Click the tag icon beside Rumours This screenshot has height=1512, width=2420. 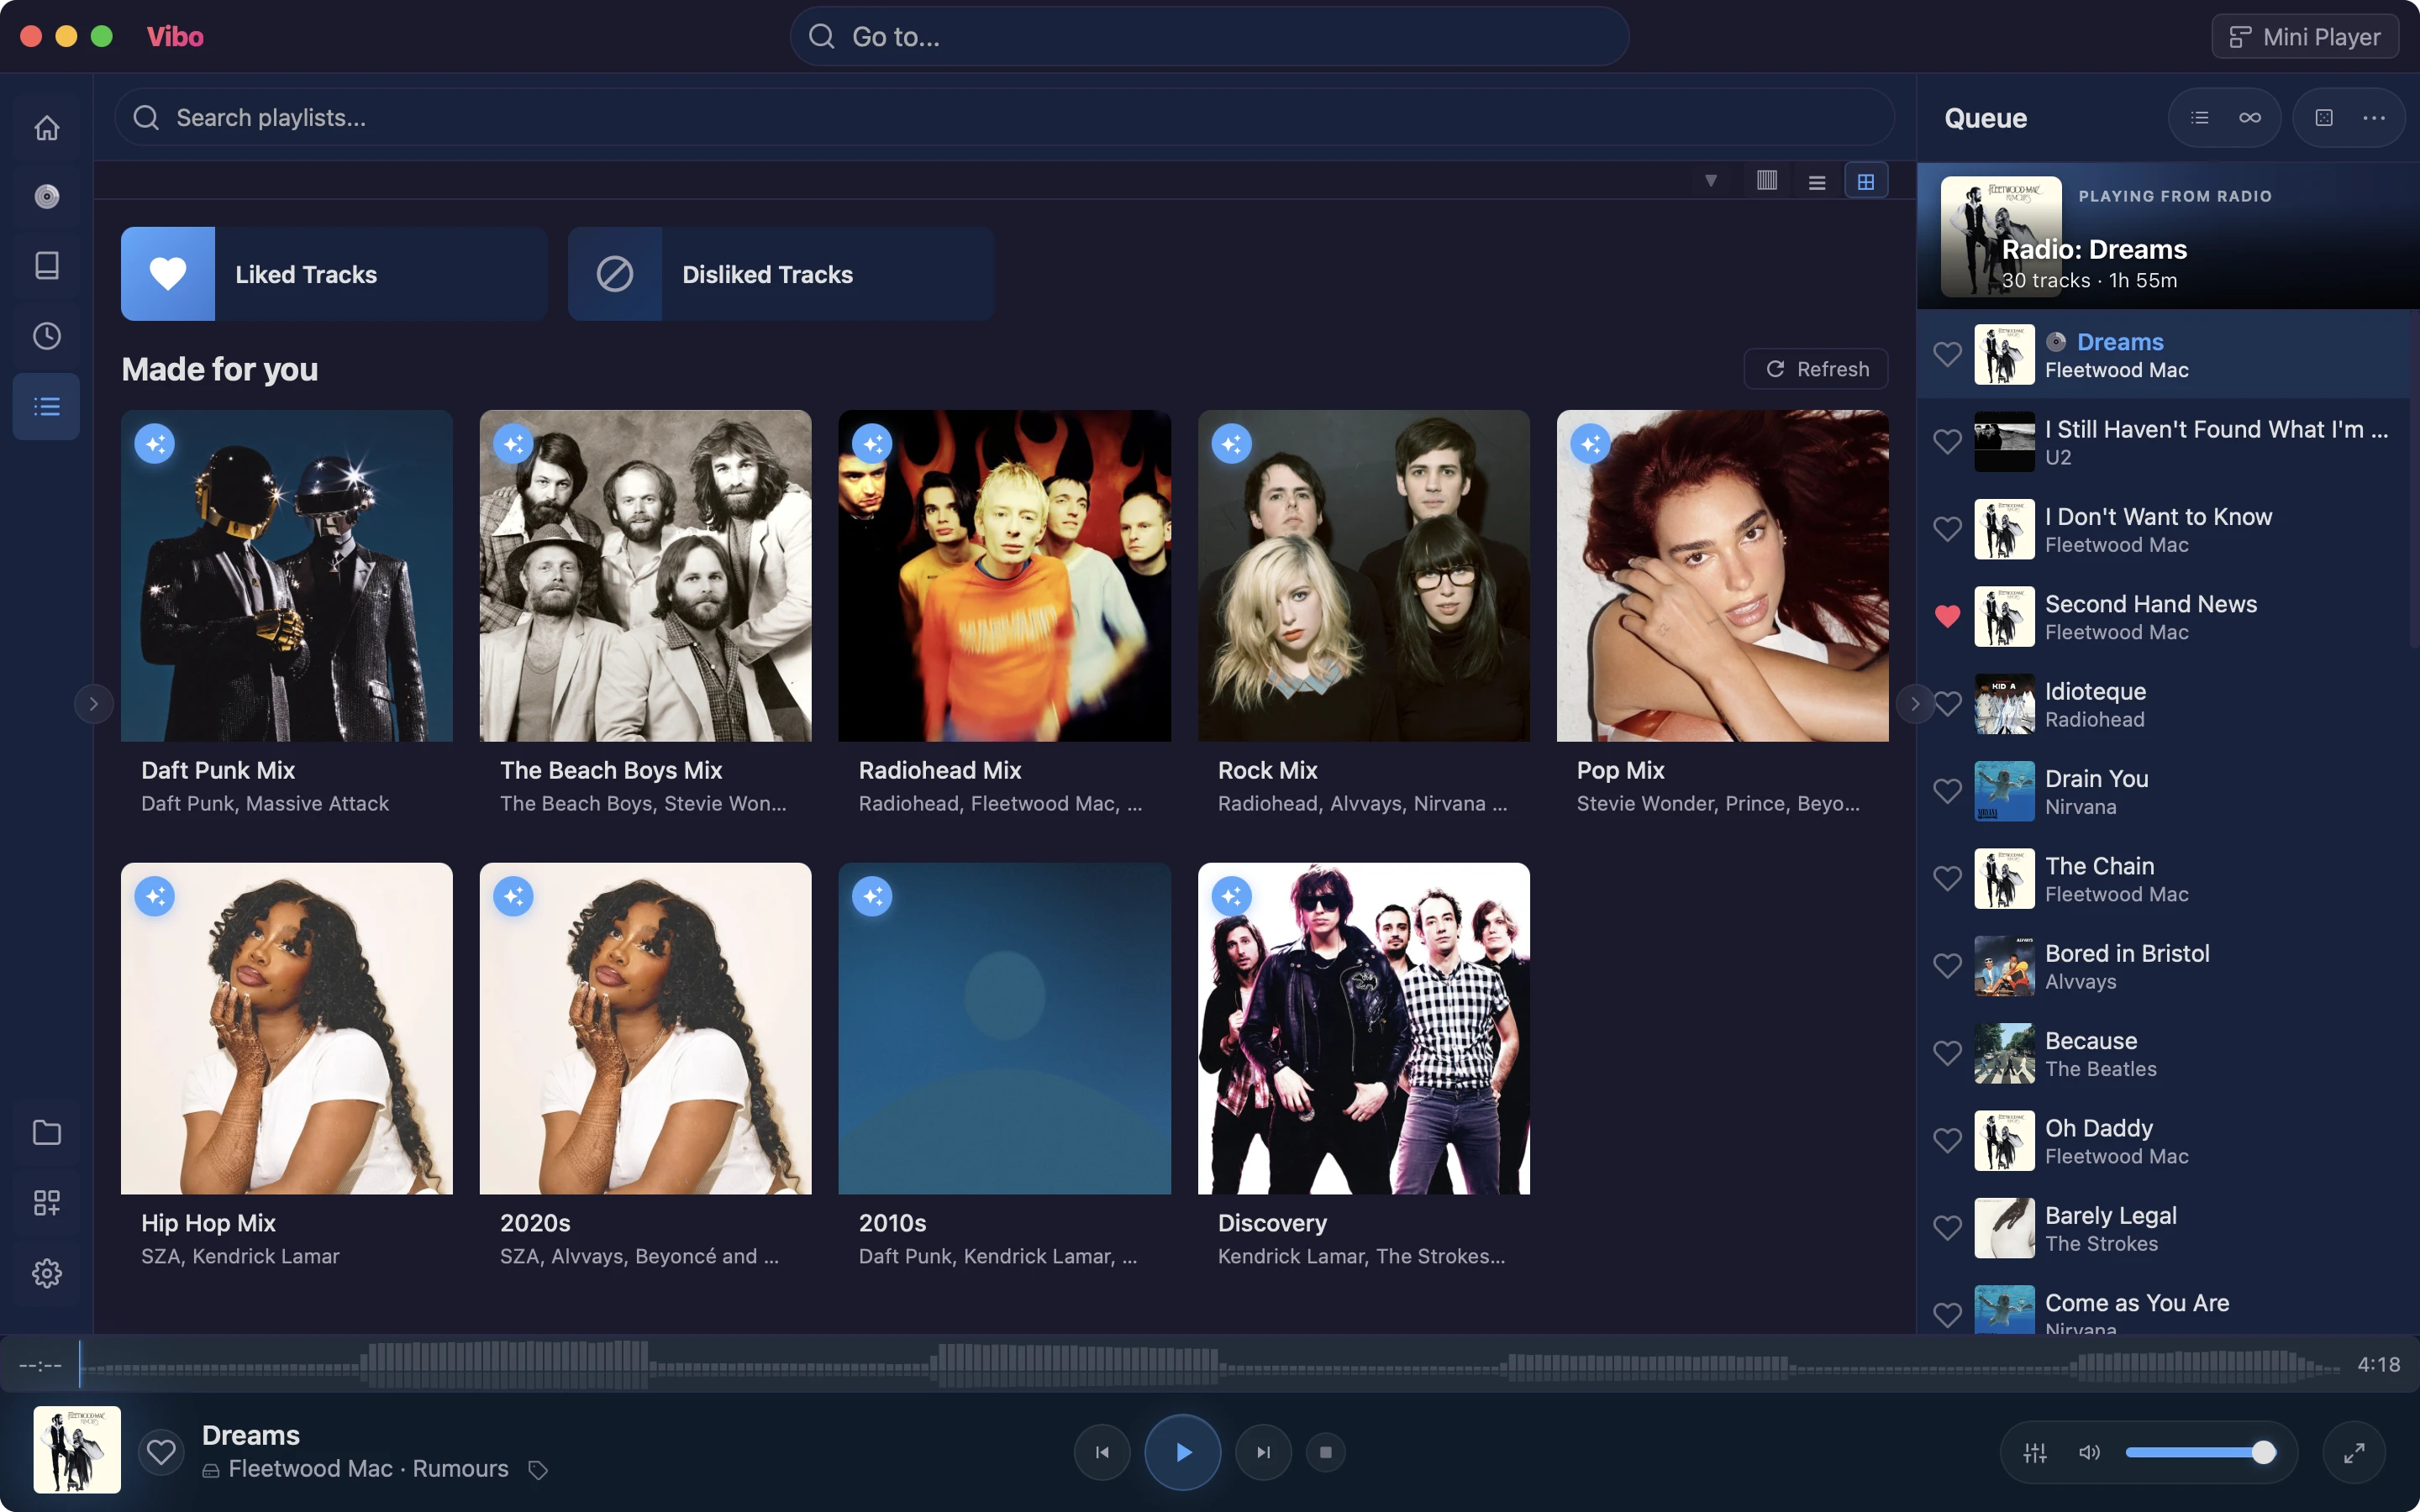coord(538,1469)
